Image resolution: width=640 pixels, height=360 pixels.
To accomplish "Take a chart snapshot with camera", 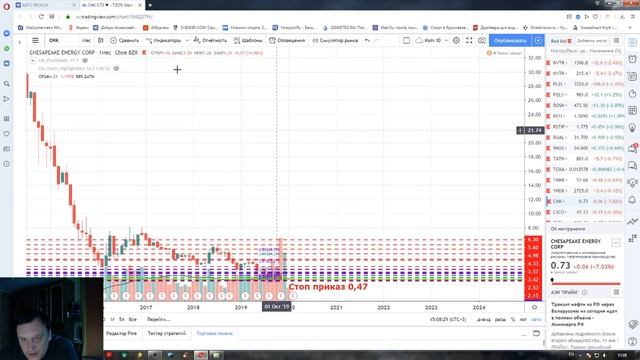I will coord(482,40).
